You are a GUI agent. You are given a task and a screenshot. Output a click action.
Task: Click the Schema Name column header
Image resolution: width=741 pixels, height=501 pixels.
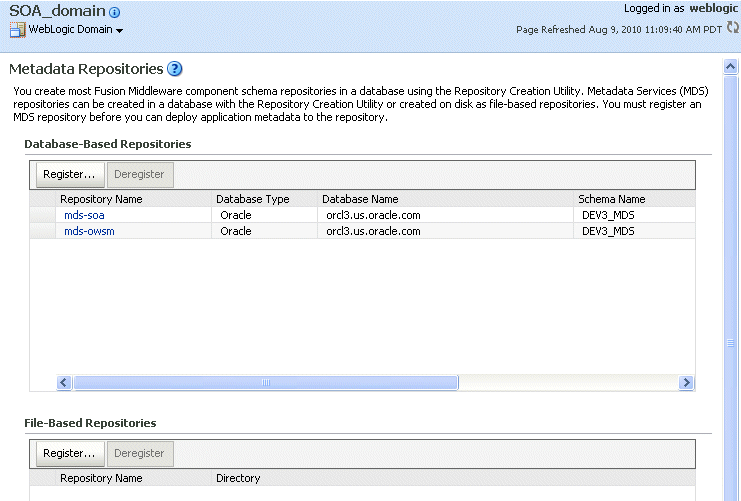coord(612,199)
